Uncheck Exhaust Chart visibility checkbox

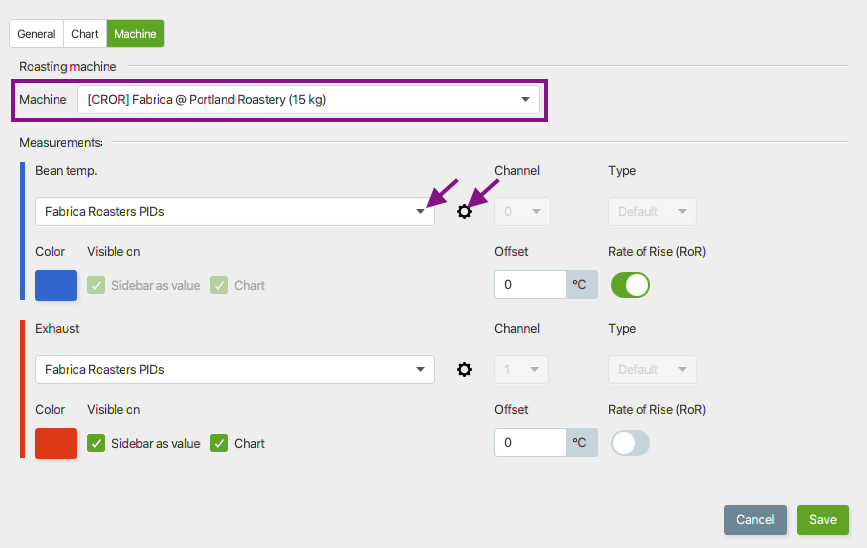[x=219, y=443]
